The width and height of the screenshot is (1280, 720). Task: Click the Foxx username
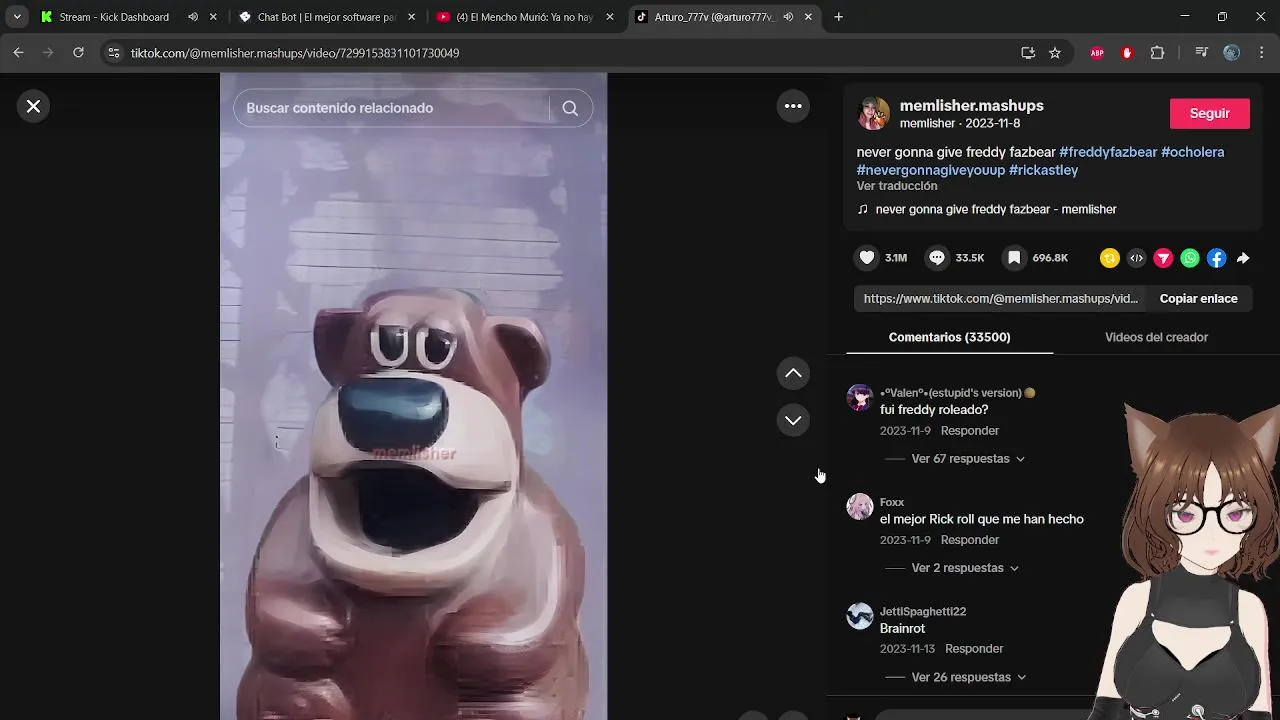[892, 502]
